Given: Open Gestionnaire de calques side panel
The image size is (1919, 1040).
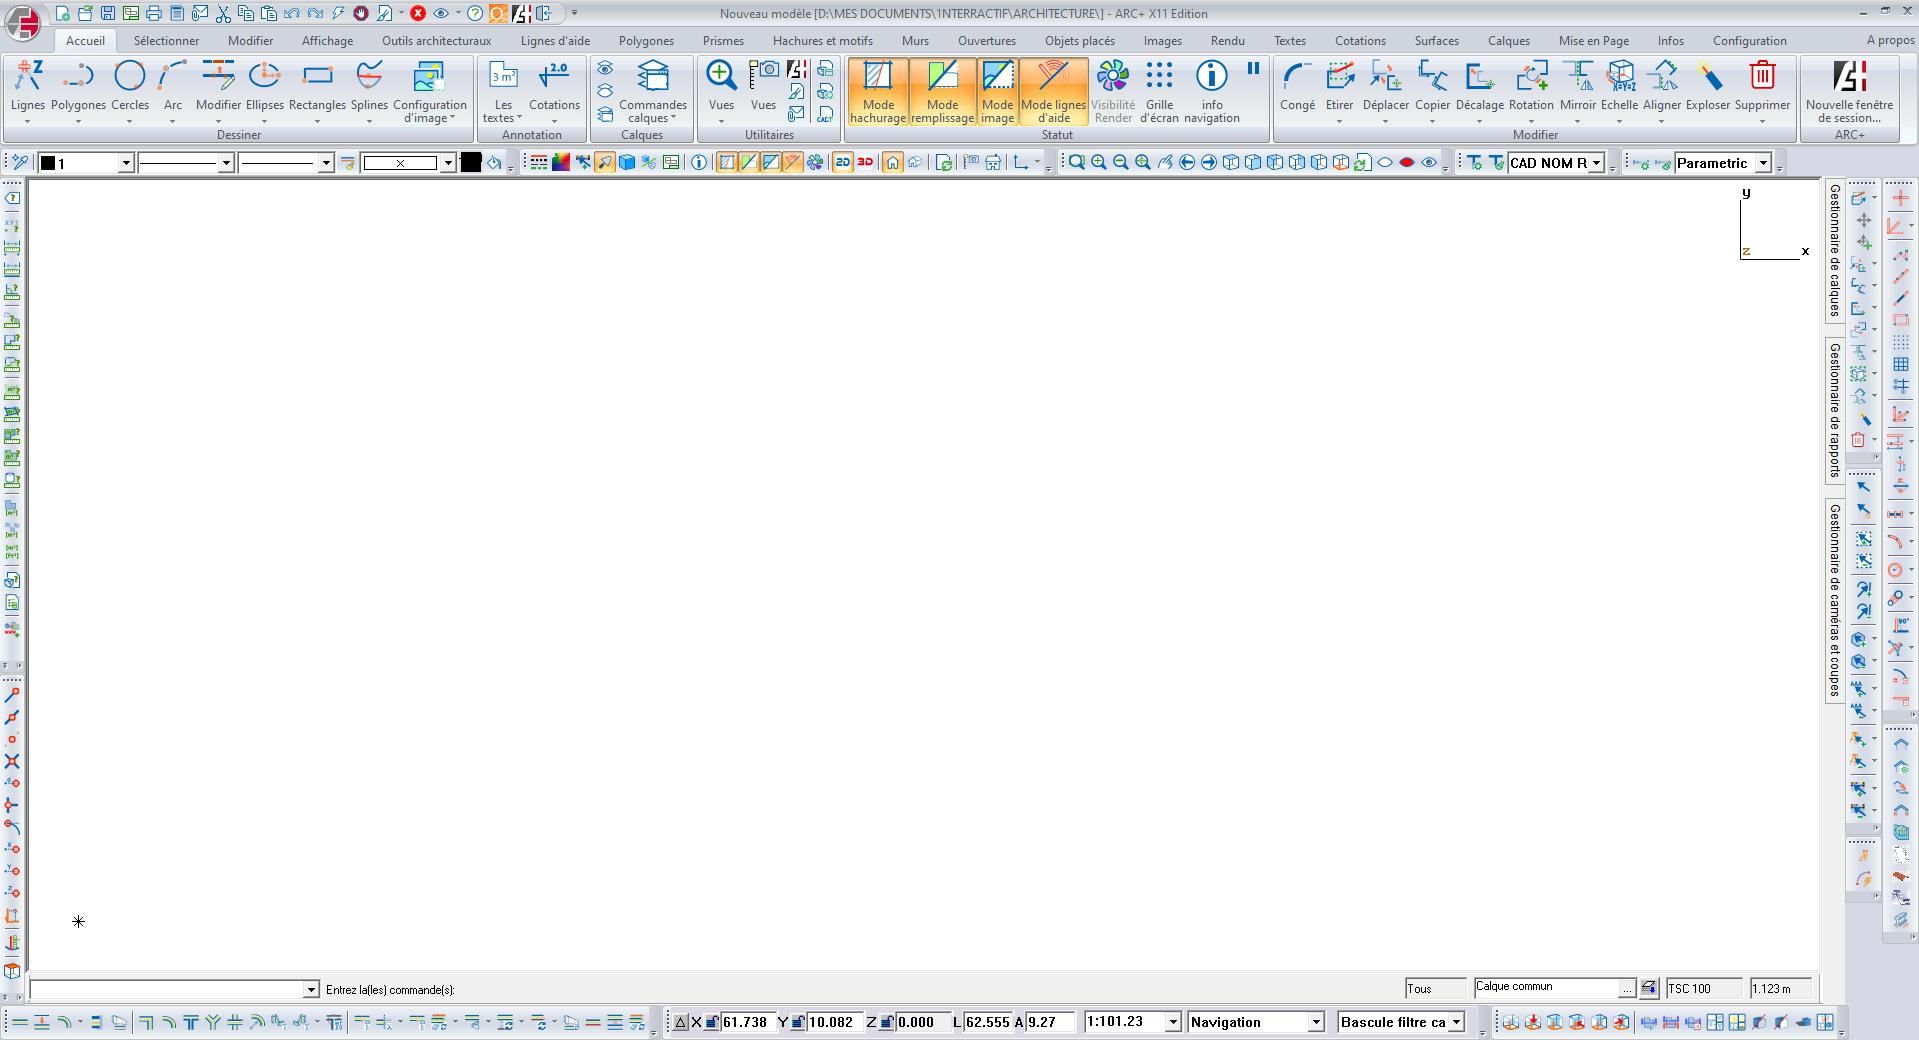Looking at the screenshot, I should pyautogui.click(x=1835, y=250).
